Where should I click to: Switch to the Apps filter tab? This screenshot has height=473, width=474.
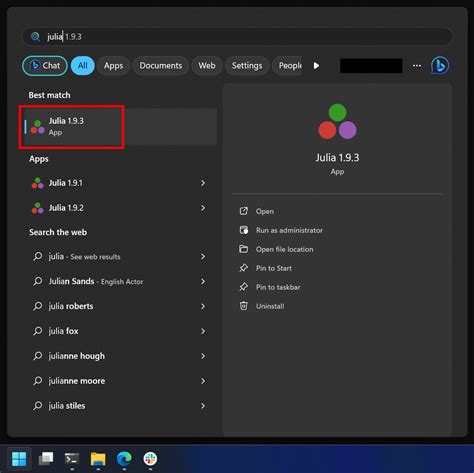[113, 66]
